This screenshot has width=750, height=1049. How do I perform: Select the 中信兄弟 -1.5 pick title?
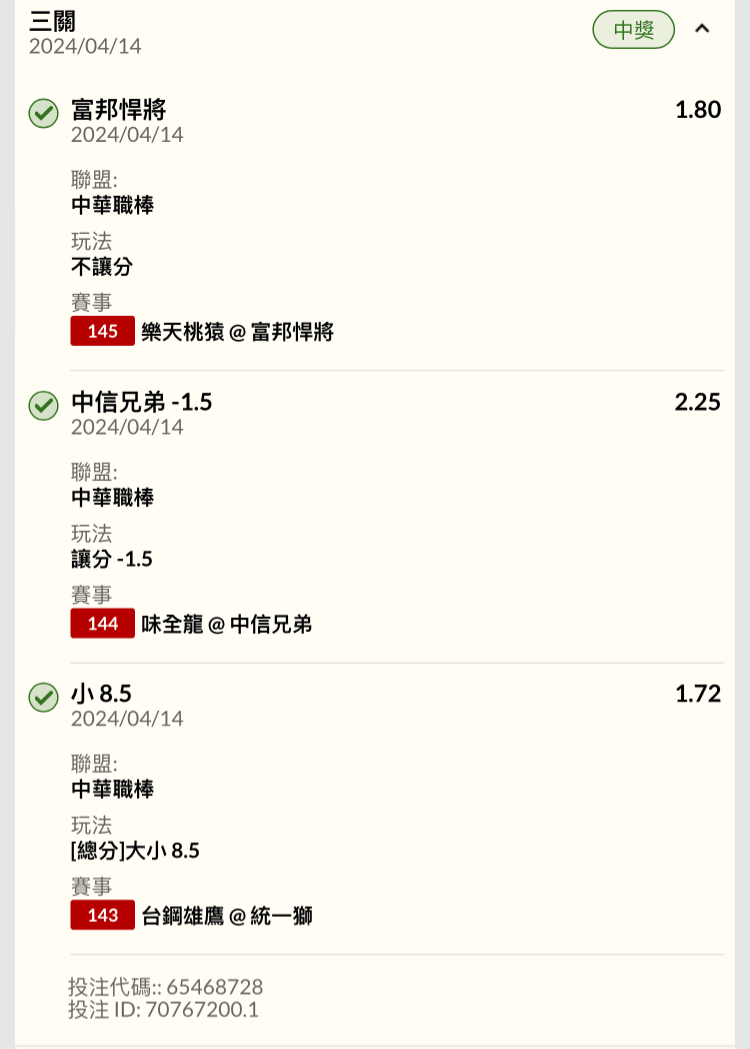pyautogui.click(x=141, y=401)
